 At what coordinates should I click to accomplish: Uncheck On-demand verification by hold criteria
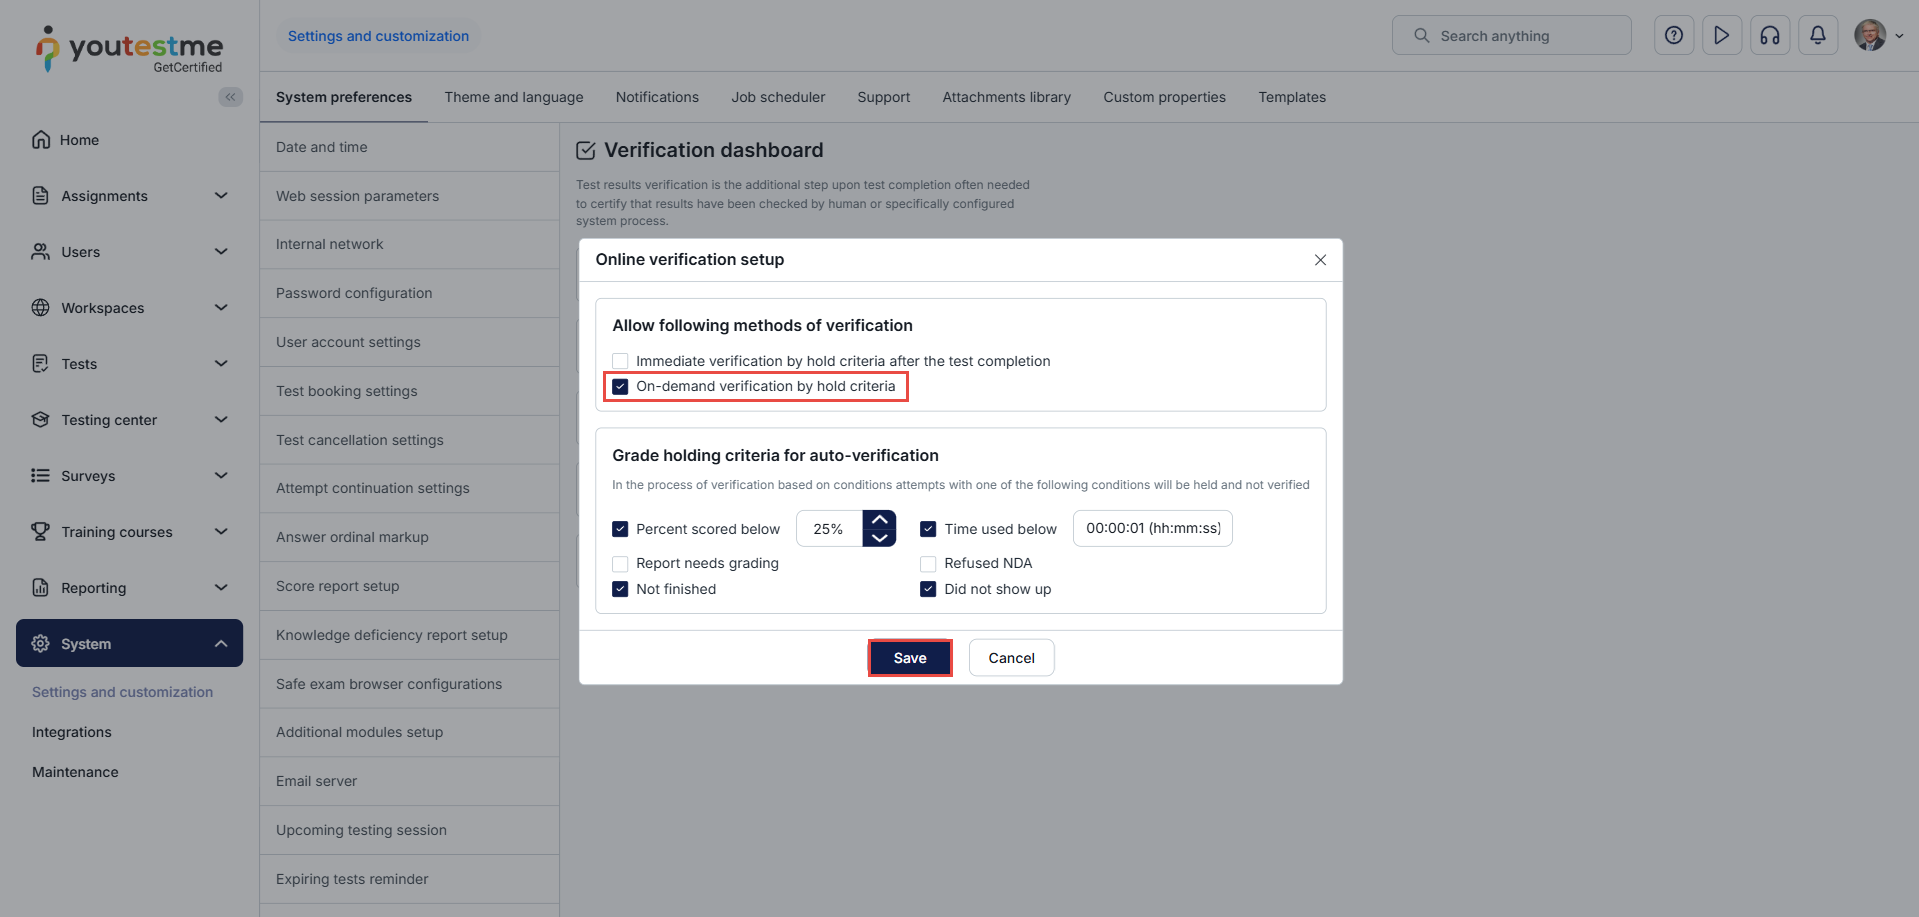click(620, 387)
